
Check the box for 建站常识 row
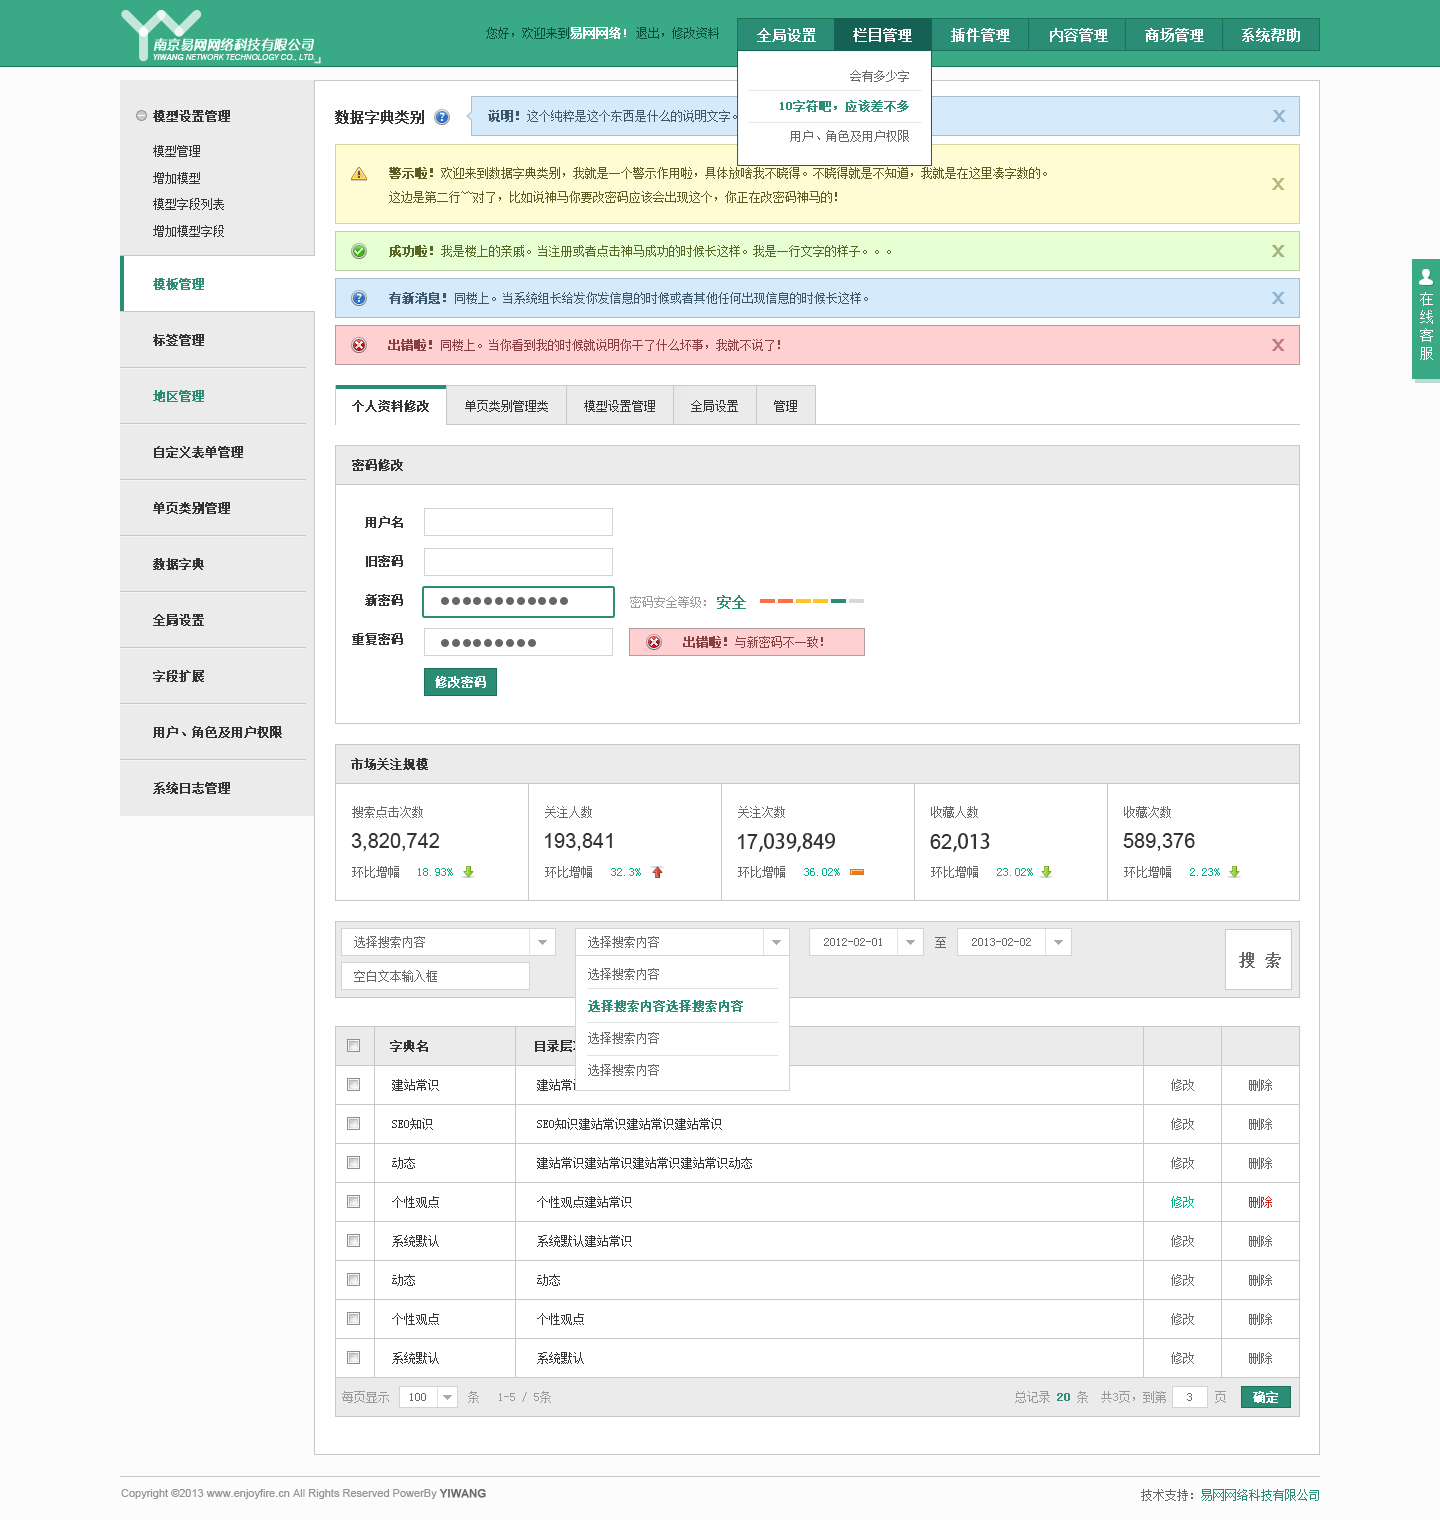(x=353, y=1085)
